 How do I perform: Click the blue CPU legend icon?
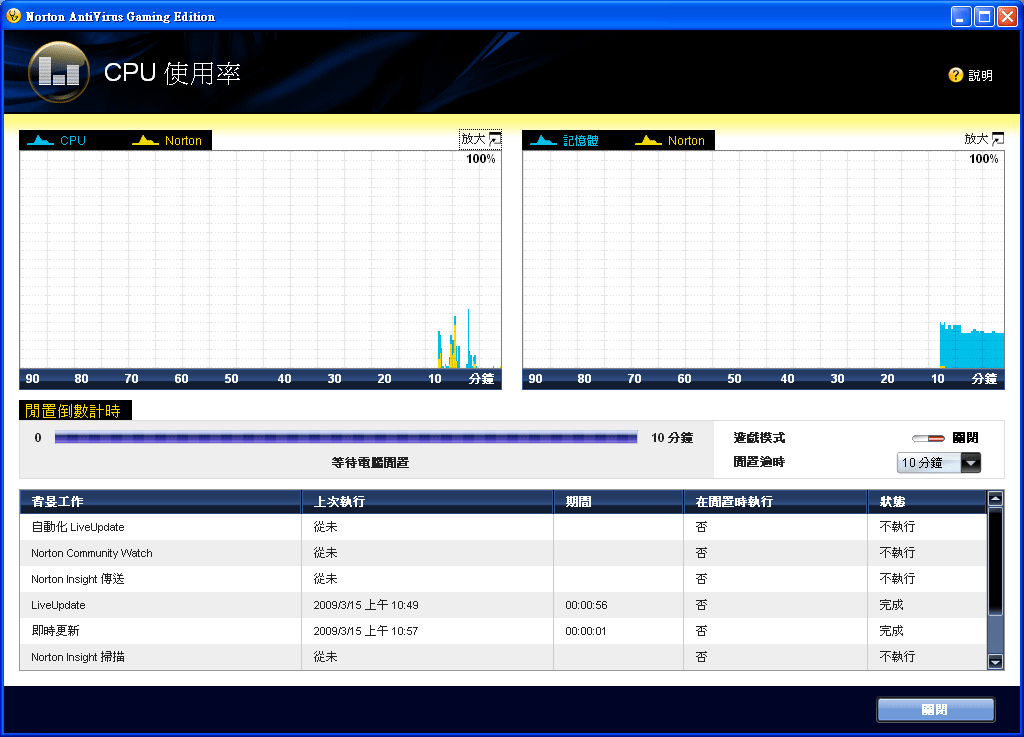(x=40, y=140)
